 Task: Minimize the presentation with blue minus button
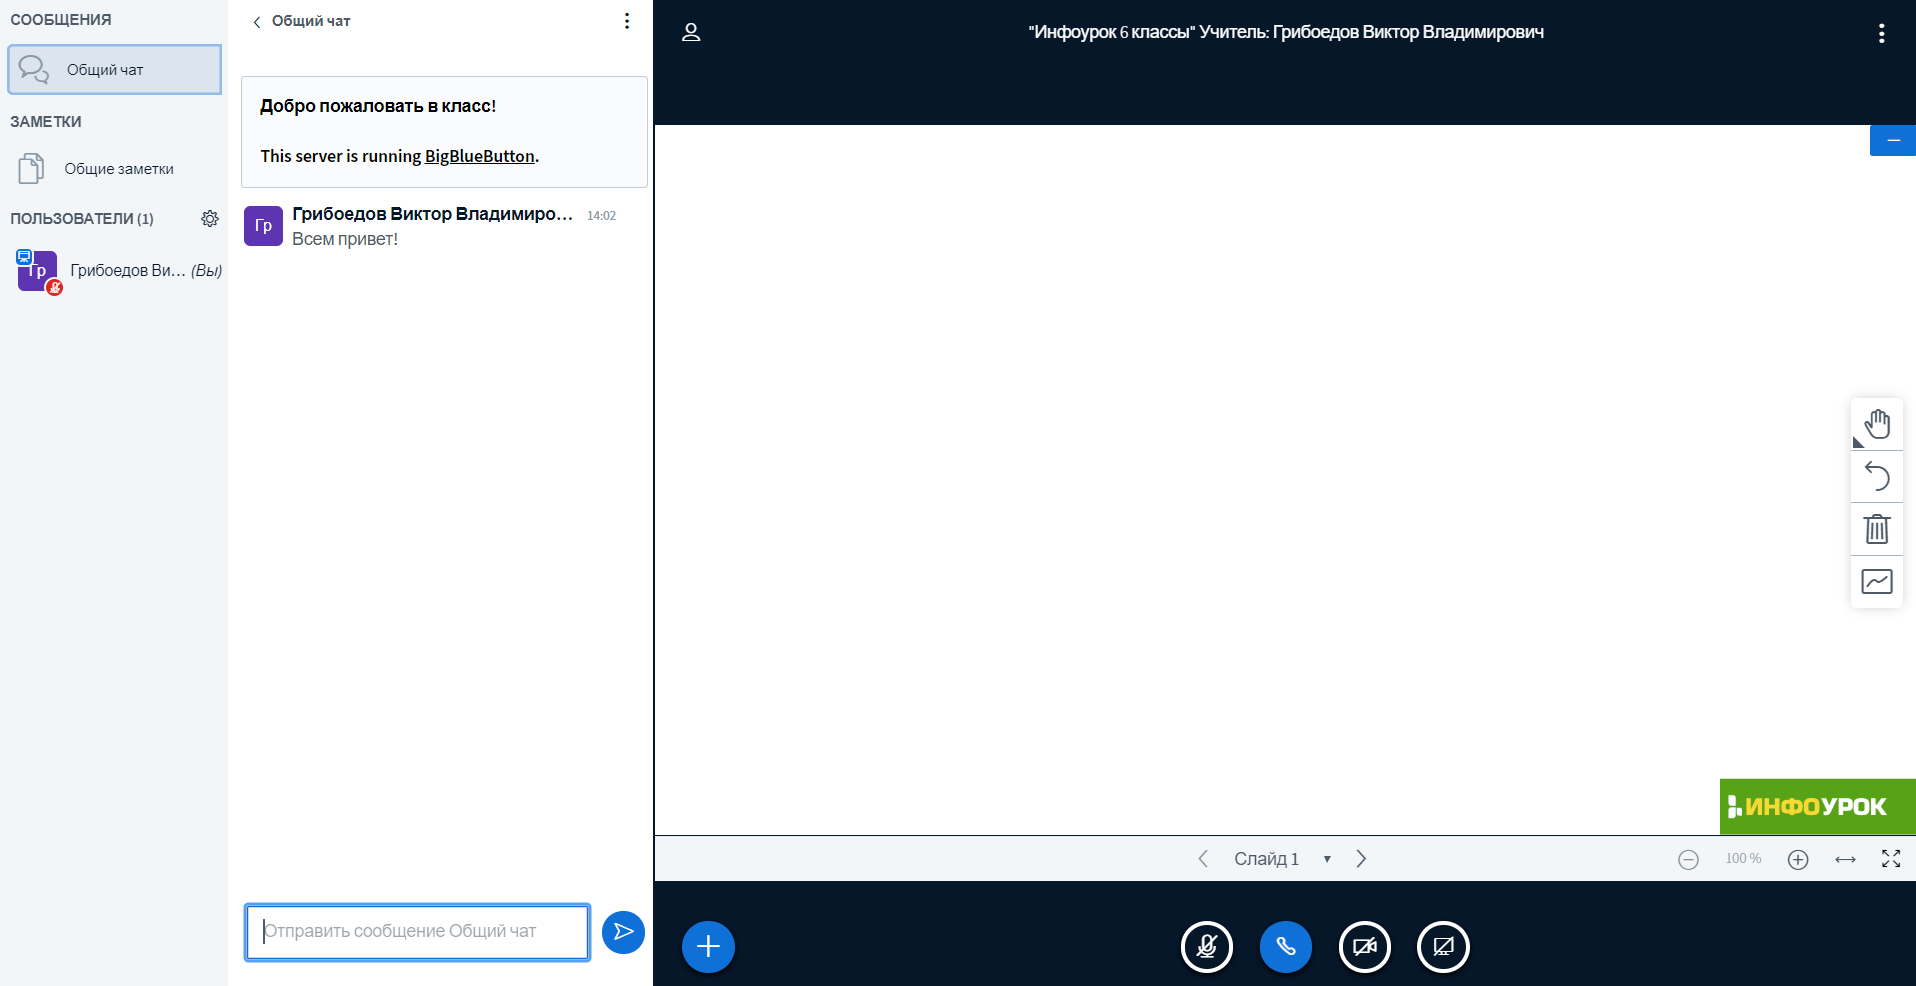1893,141
